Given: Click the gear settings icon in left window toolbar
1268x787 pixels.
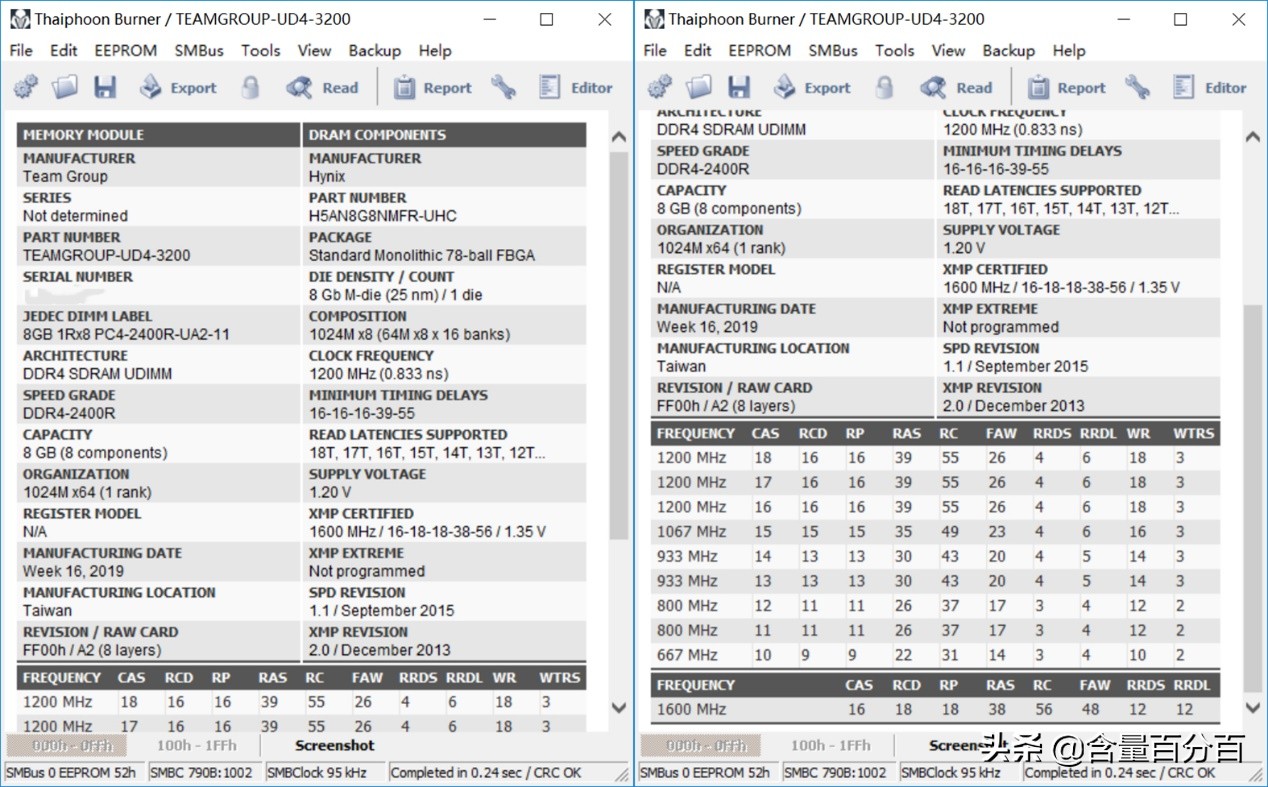Looking at the screenshot, I should 26,88.
